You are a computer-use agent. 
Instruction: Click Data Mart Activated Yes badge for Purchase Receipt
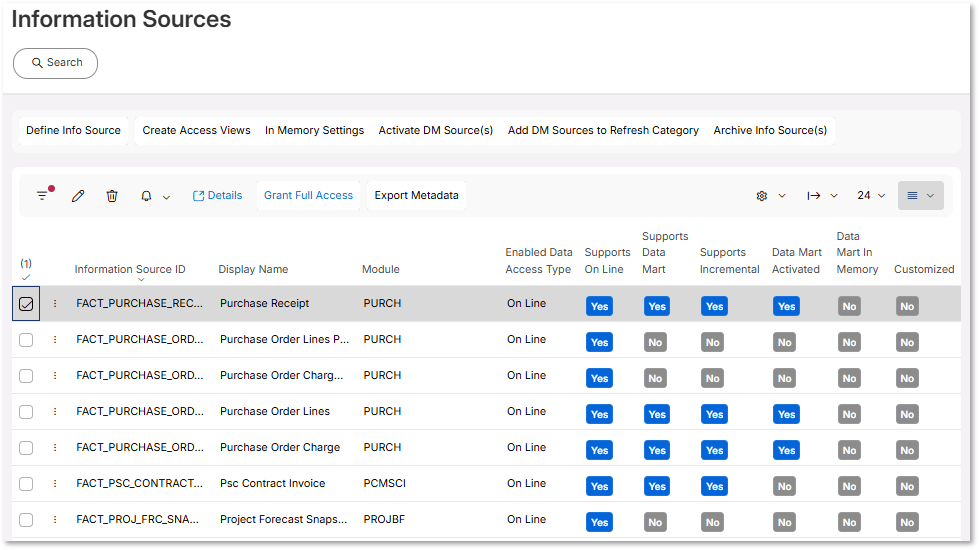coord(787,307)
